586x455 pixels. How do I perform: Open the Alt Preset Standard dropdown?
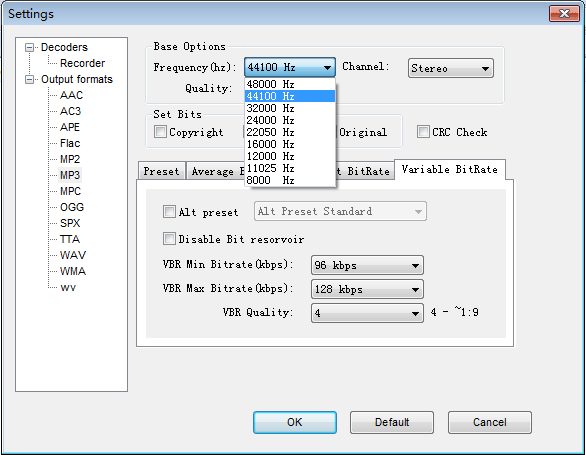tap(340, 211)
